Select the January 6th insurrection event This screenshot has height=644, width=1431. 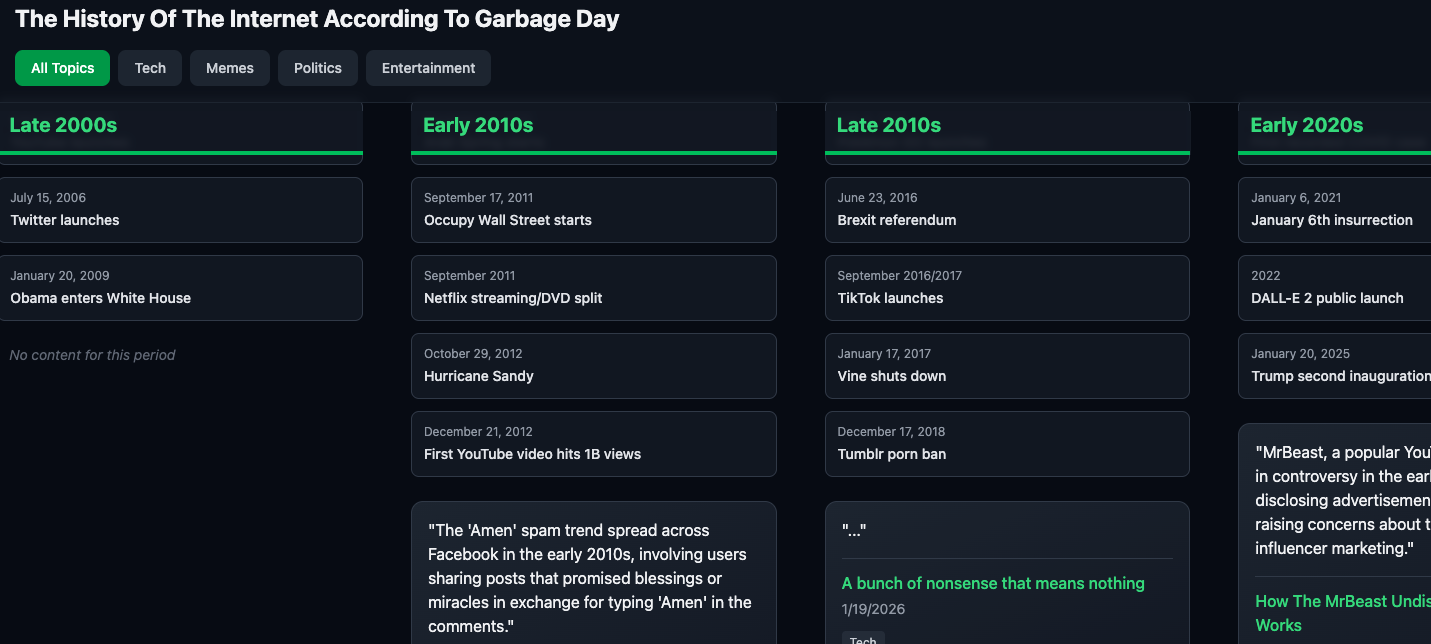1334,210
